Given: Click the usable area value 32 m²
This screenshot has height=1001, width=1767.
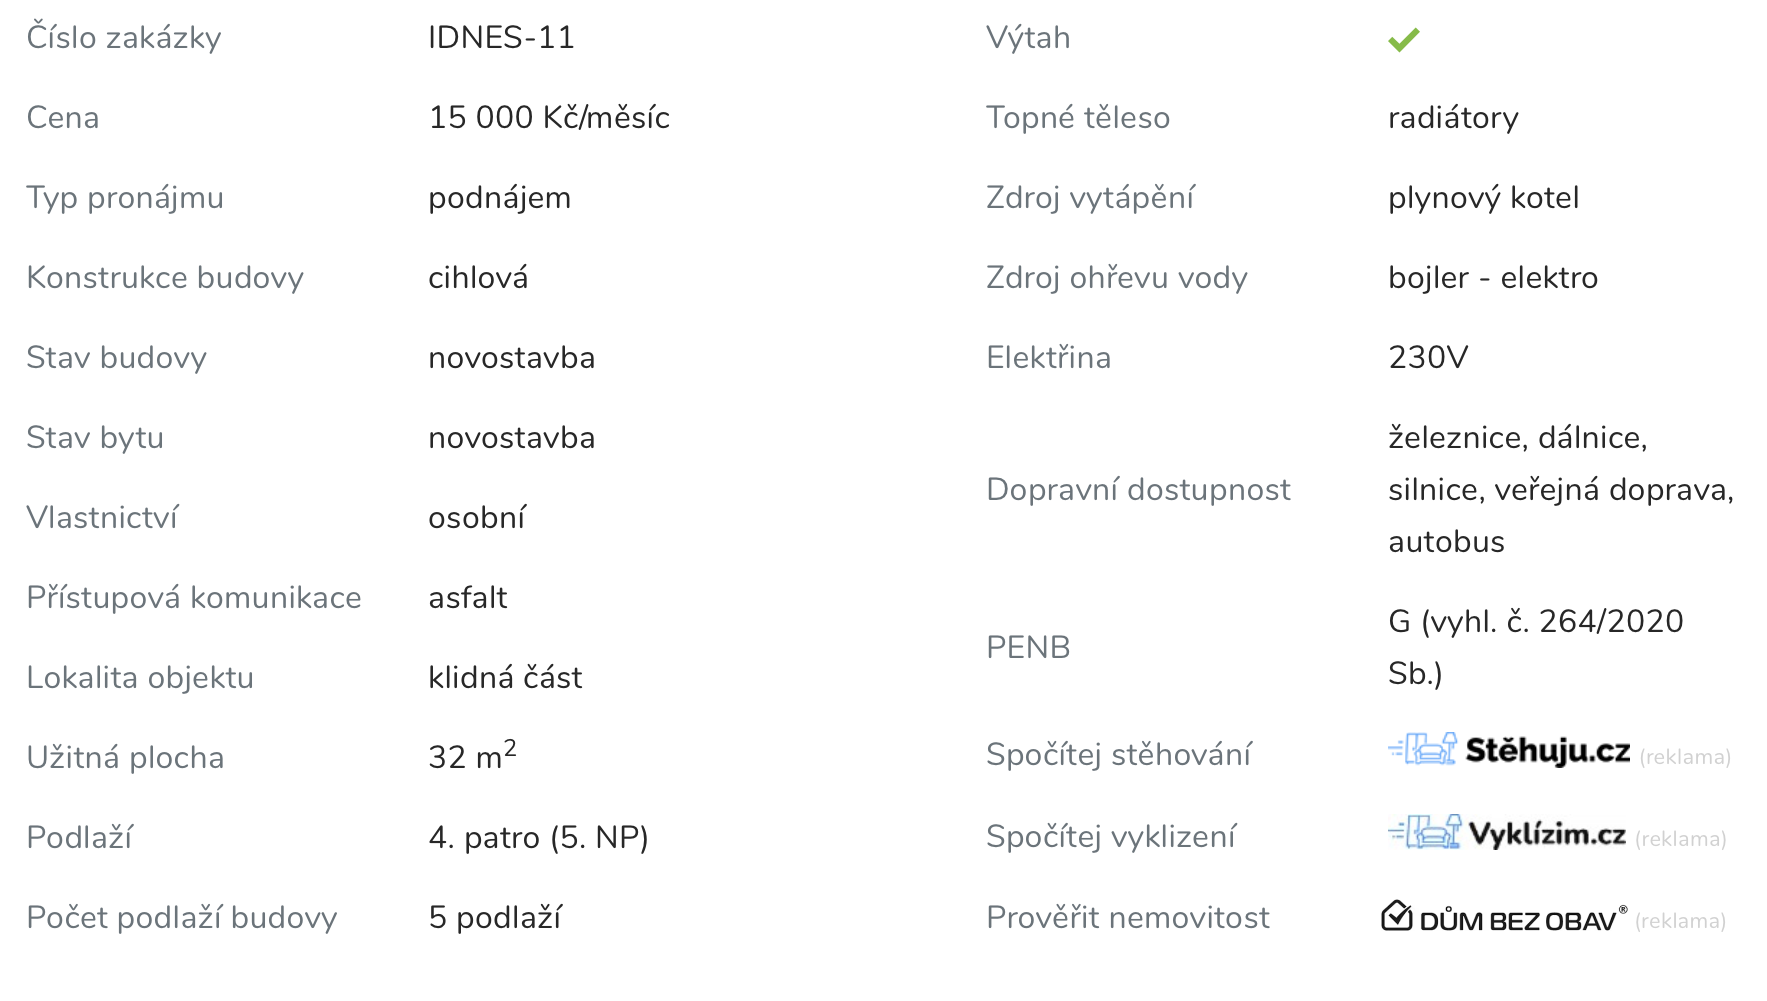Looking at the screenshot, I should click(472, 756).
